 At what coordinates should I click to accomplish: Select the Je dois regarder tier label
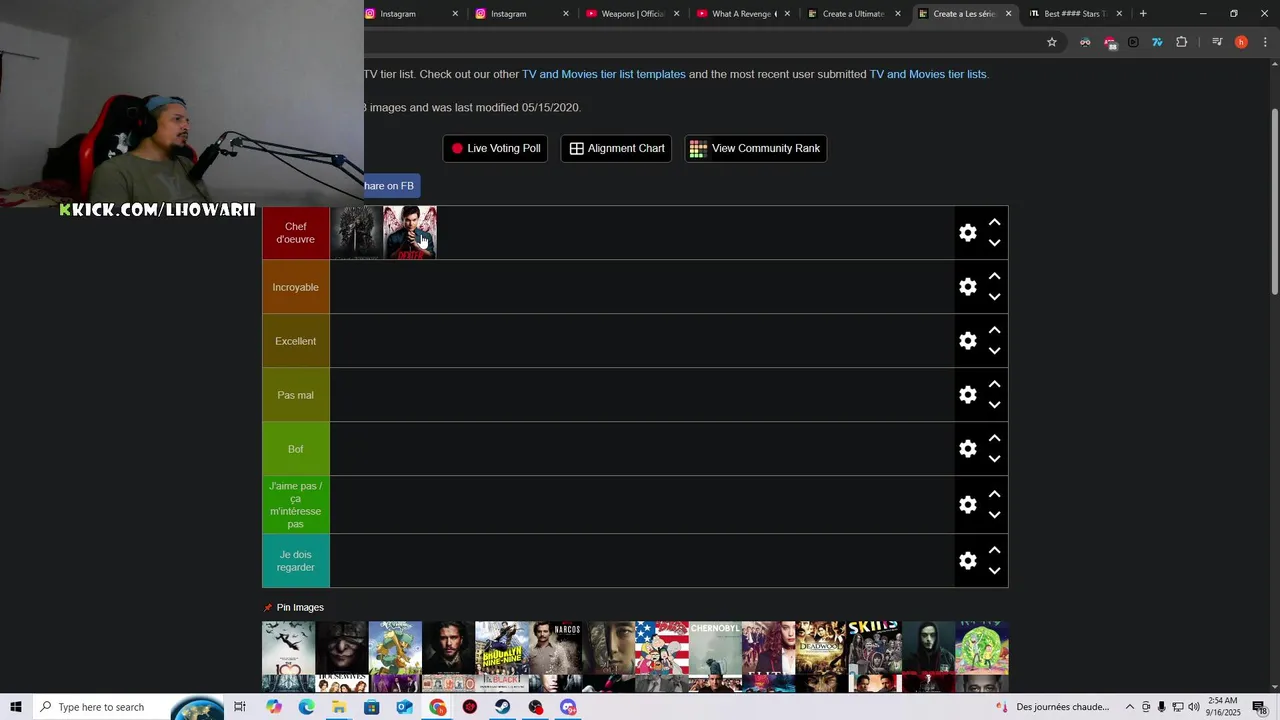(x=296, y=561)
